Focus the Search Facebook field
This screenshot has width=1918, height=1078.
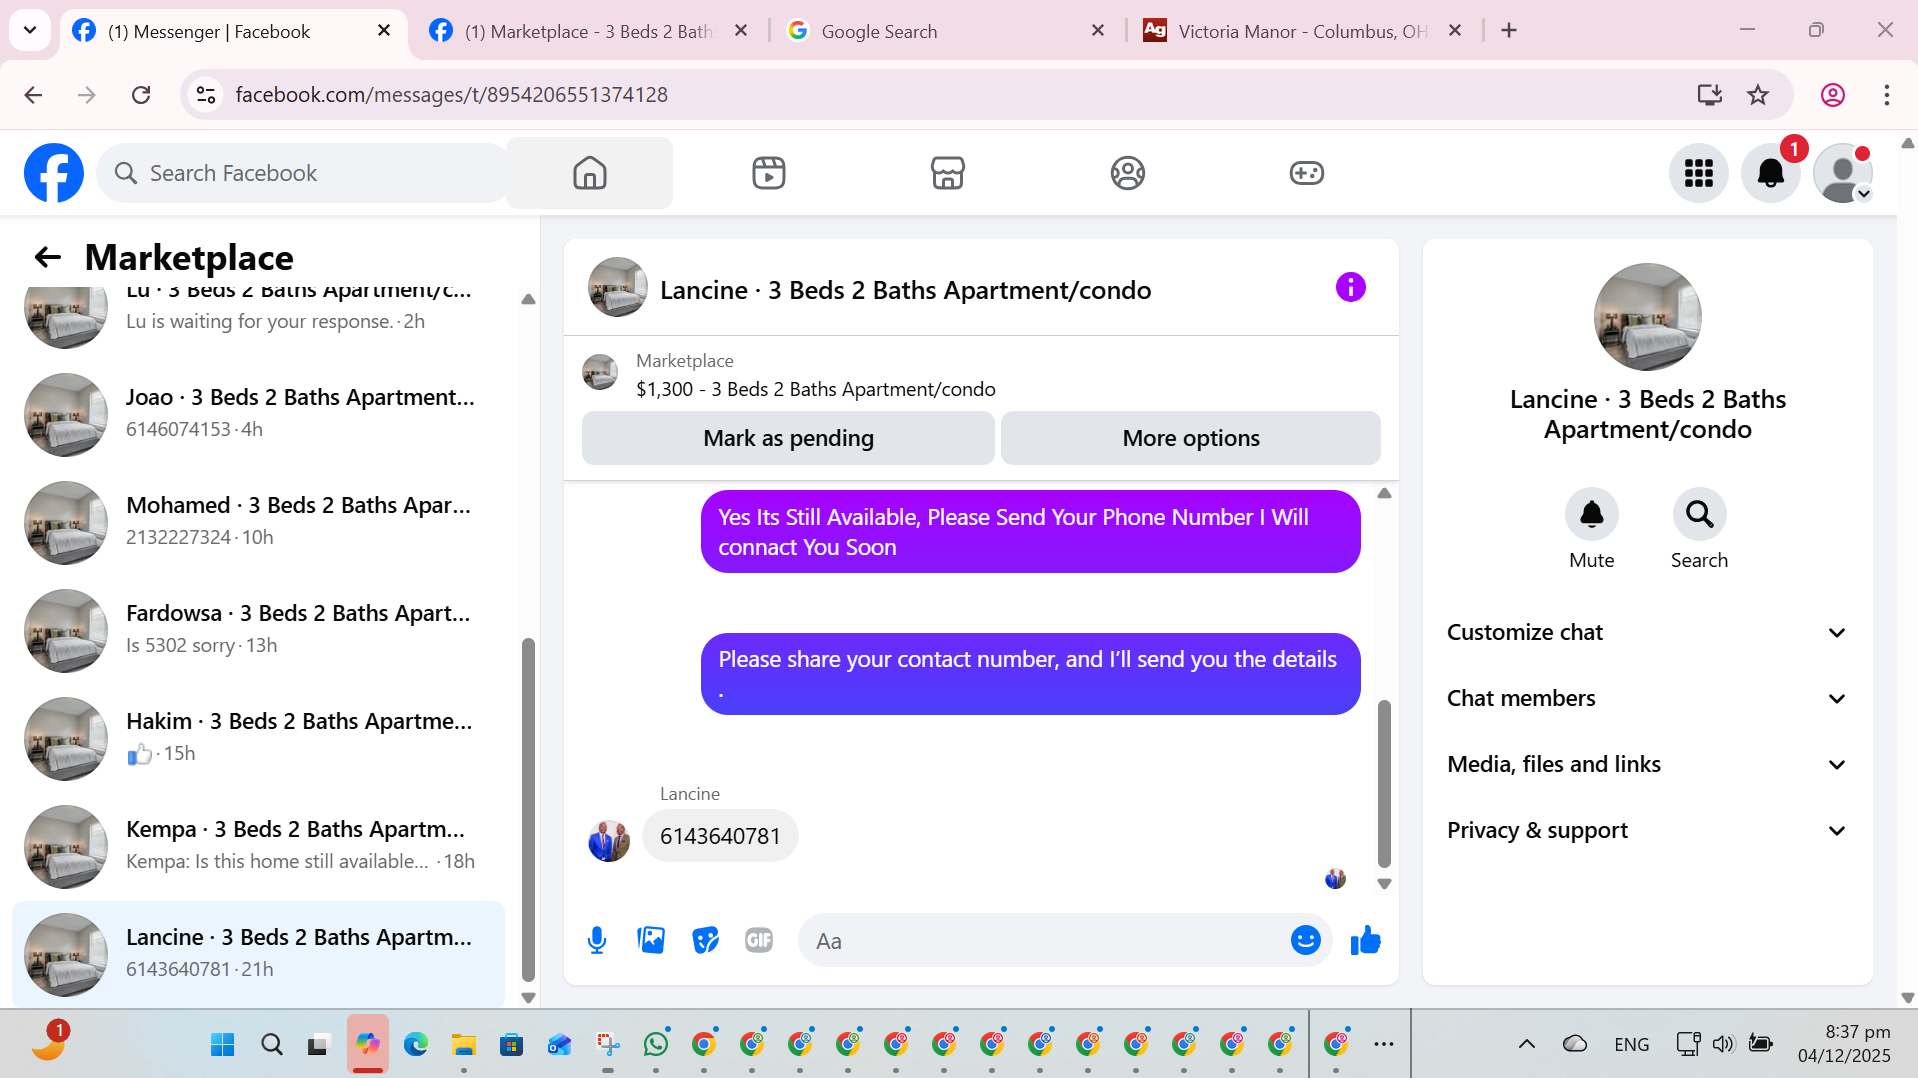pyautogui.click(x=305, y=173)
